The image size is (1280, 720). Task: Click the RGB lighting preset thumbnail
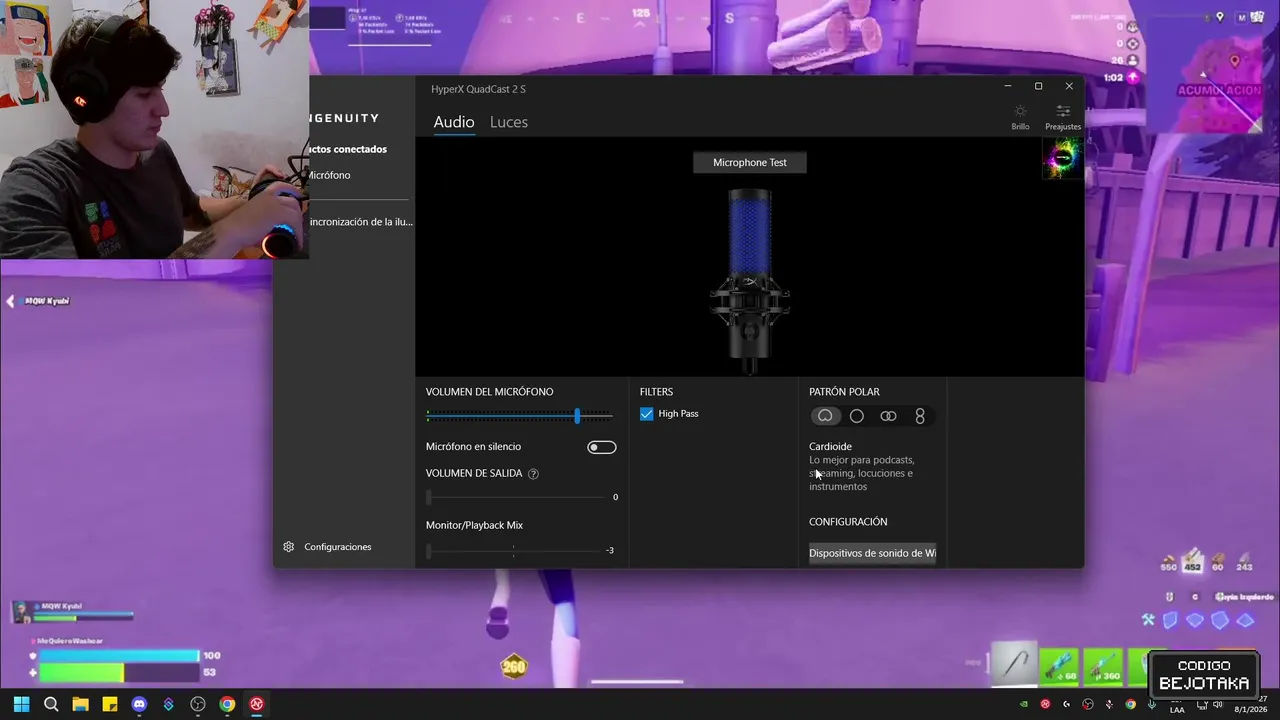pyautogui.click(x=1062, y=158)
